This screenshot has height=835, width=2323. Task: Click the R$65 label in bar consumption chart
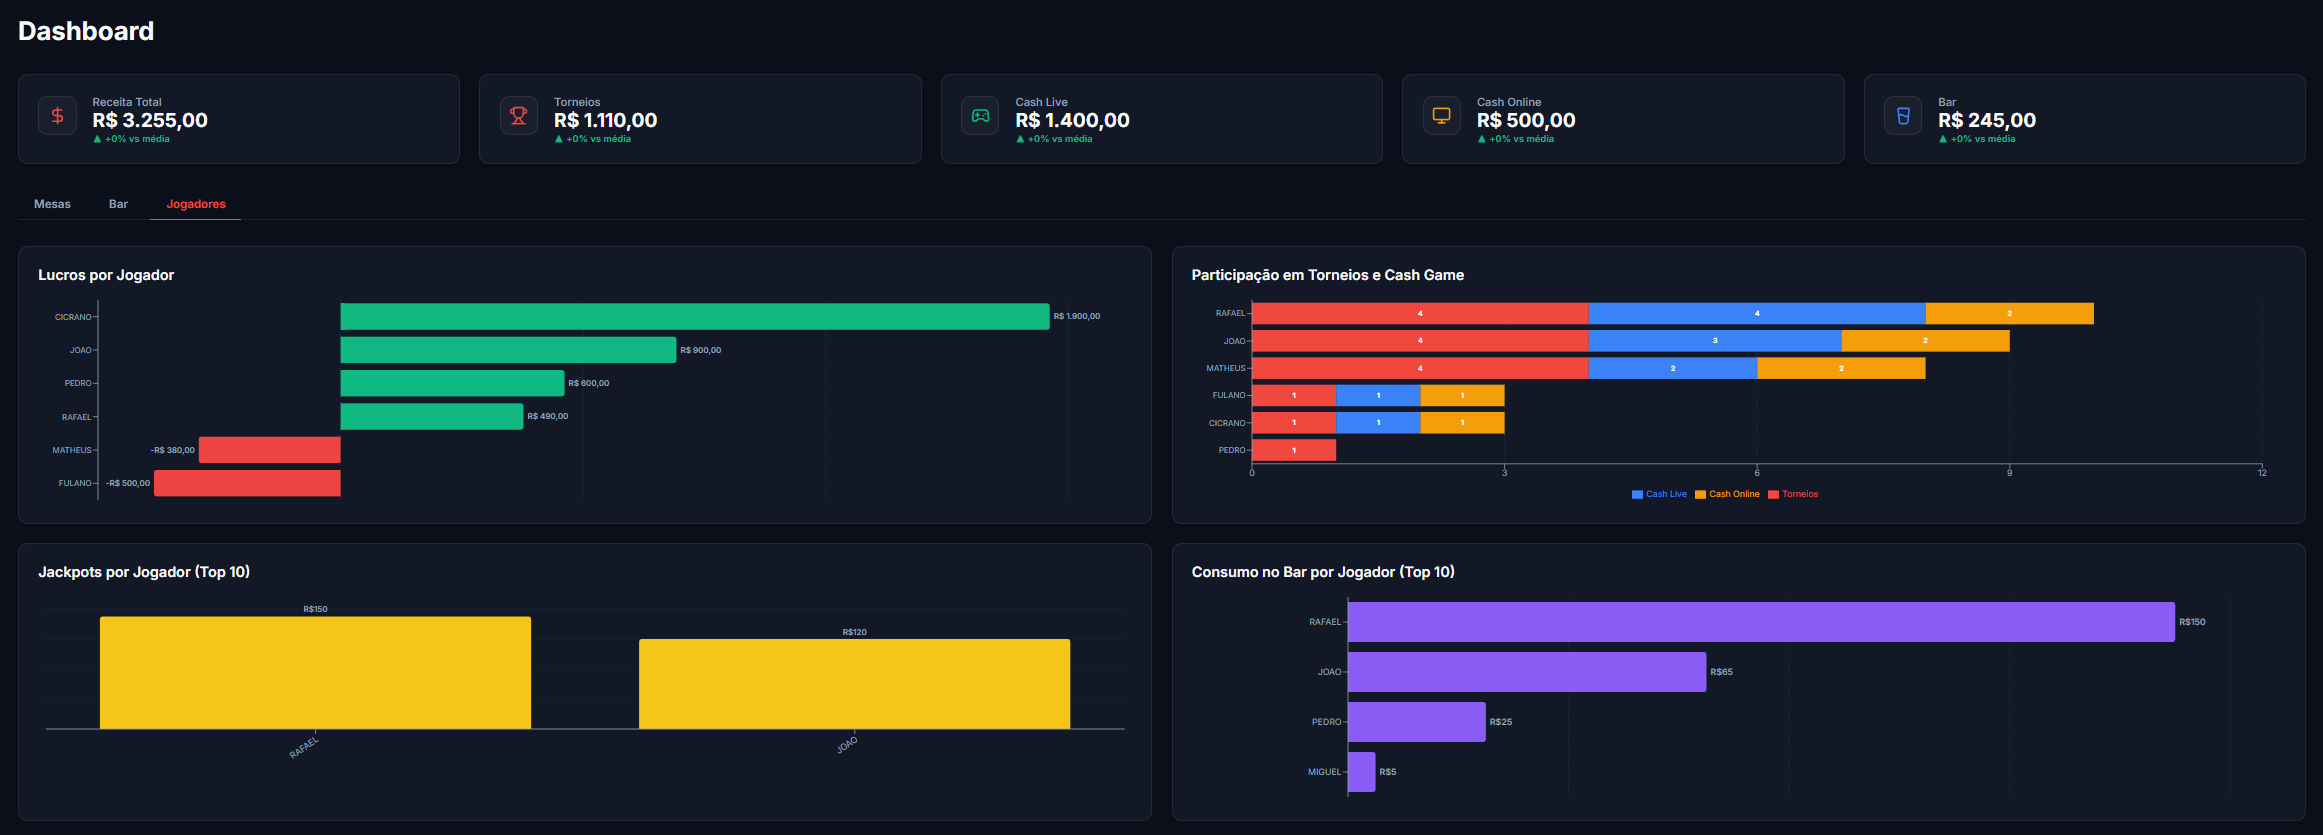[1721, 672]
